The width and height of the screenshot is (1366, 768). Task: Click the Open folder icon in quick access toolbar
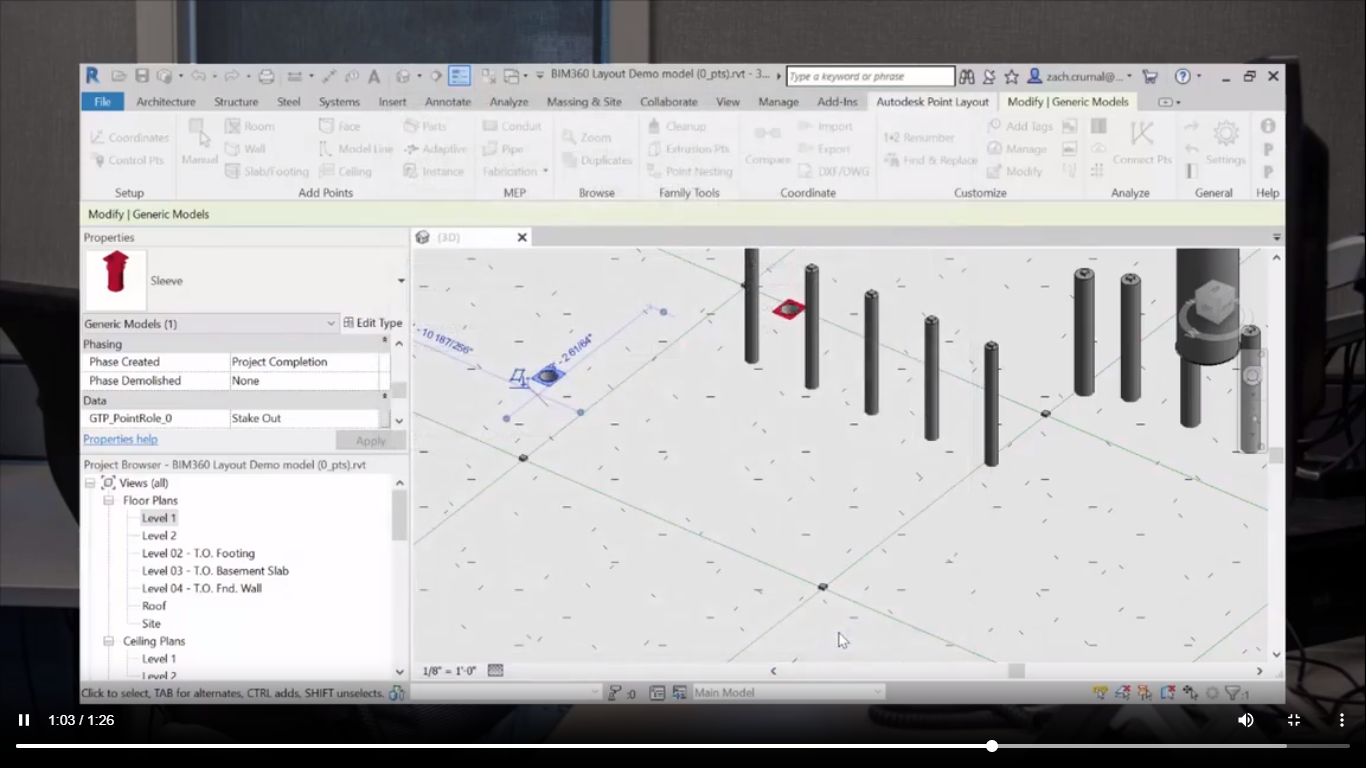pyautogui.click(x=119, y=76)
